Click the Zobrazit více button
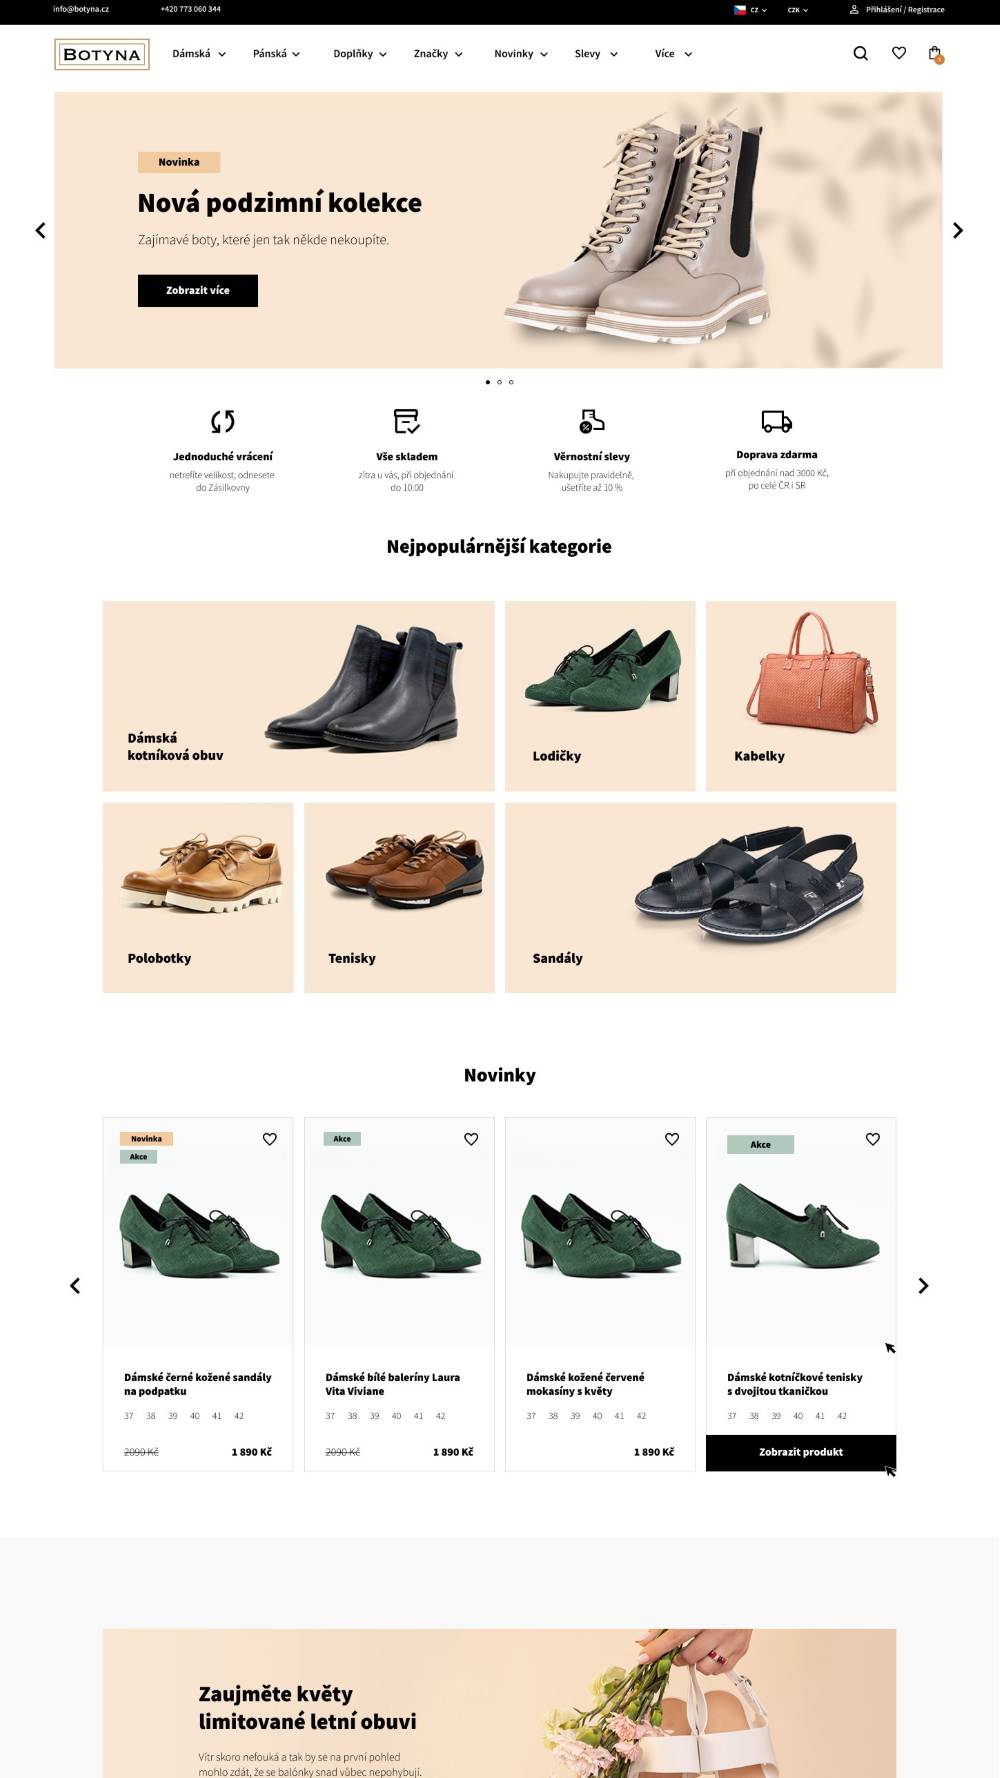This screenshot has height=1778, width=1000. tap(198, 291)
